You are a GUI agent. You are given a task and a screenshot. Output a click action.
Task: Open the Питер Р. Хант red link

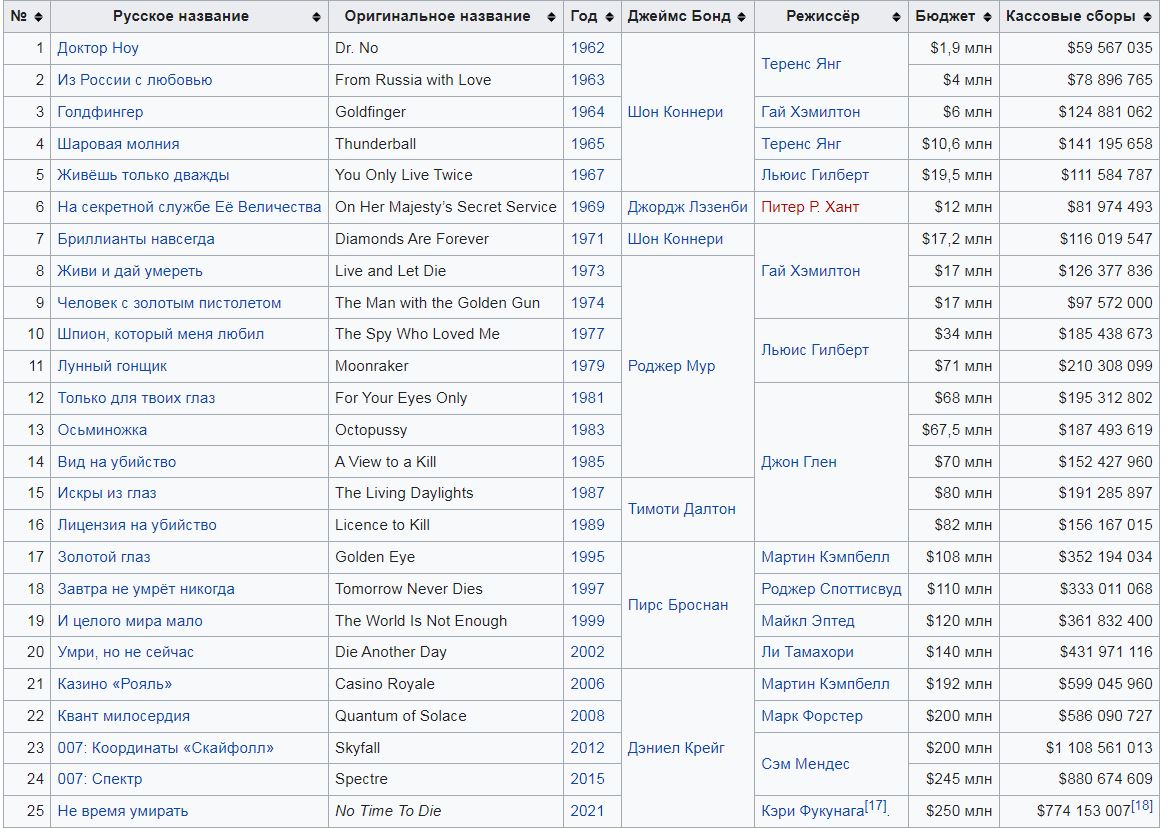pyautogui.click(x=810, y=207)
